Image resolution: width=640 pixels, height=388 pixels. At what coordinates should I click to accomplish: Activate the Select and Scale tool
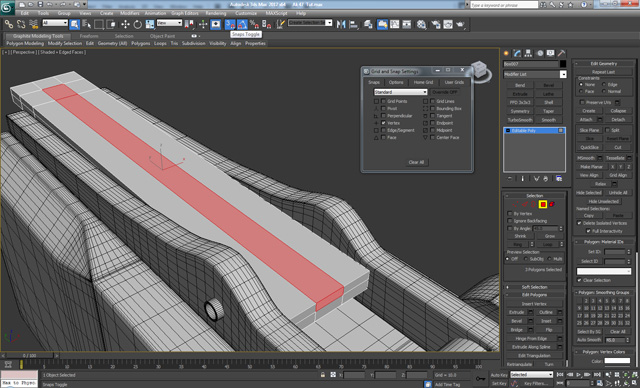[x=150, y=24]
